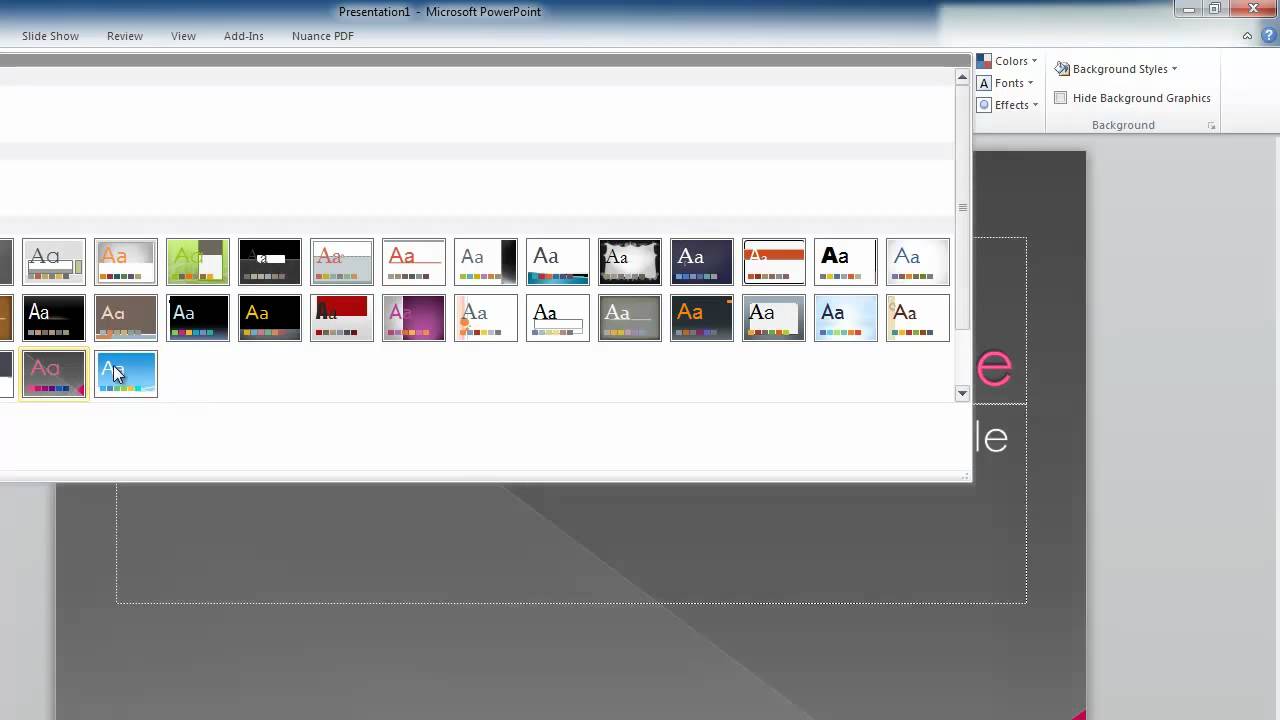Apply black theme with light-blue Aa
The width and height of the screenshot is (1280, 720).
pos(198,318)
